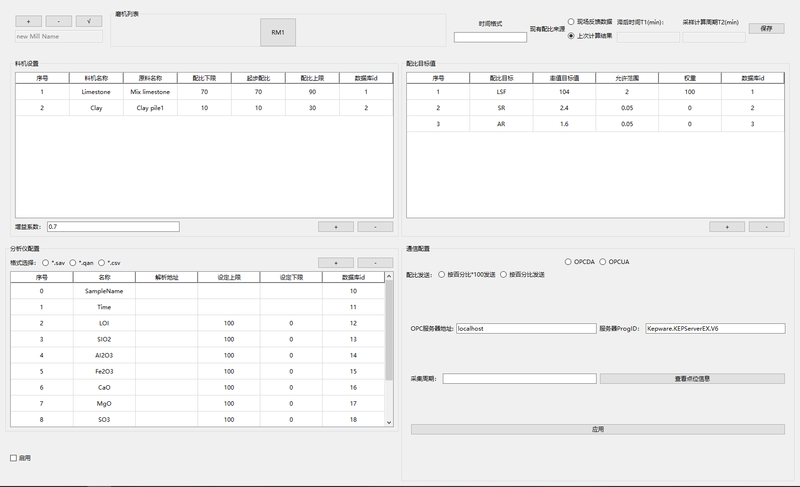Focus the 时间格式 time format input
The height and width of the screenshot is (487, 800).
490,37
